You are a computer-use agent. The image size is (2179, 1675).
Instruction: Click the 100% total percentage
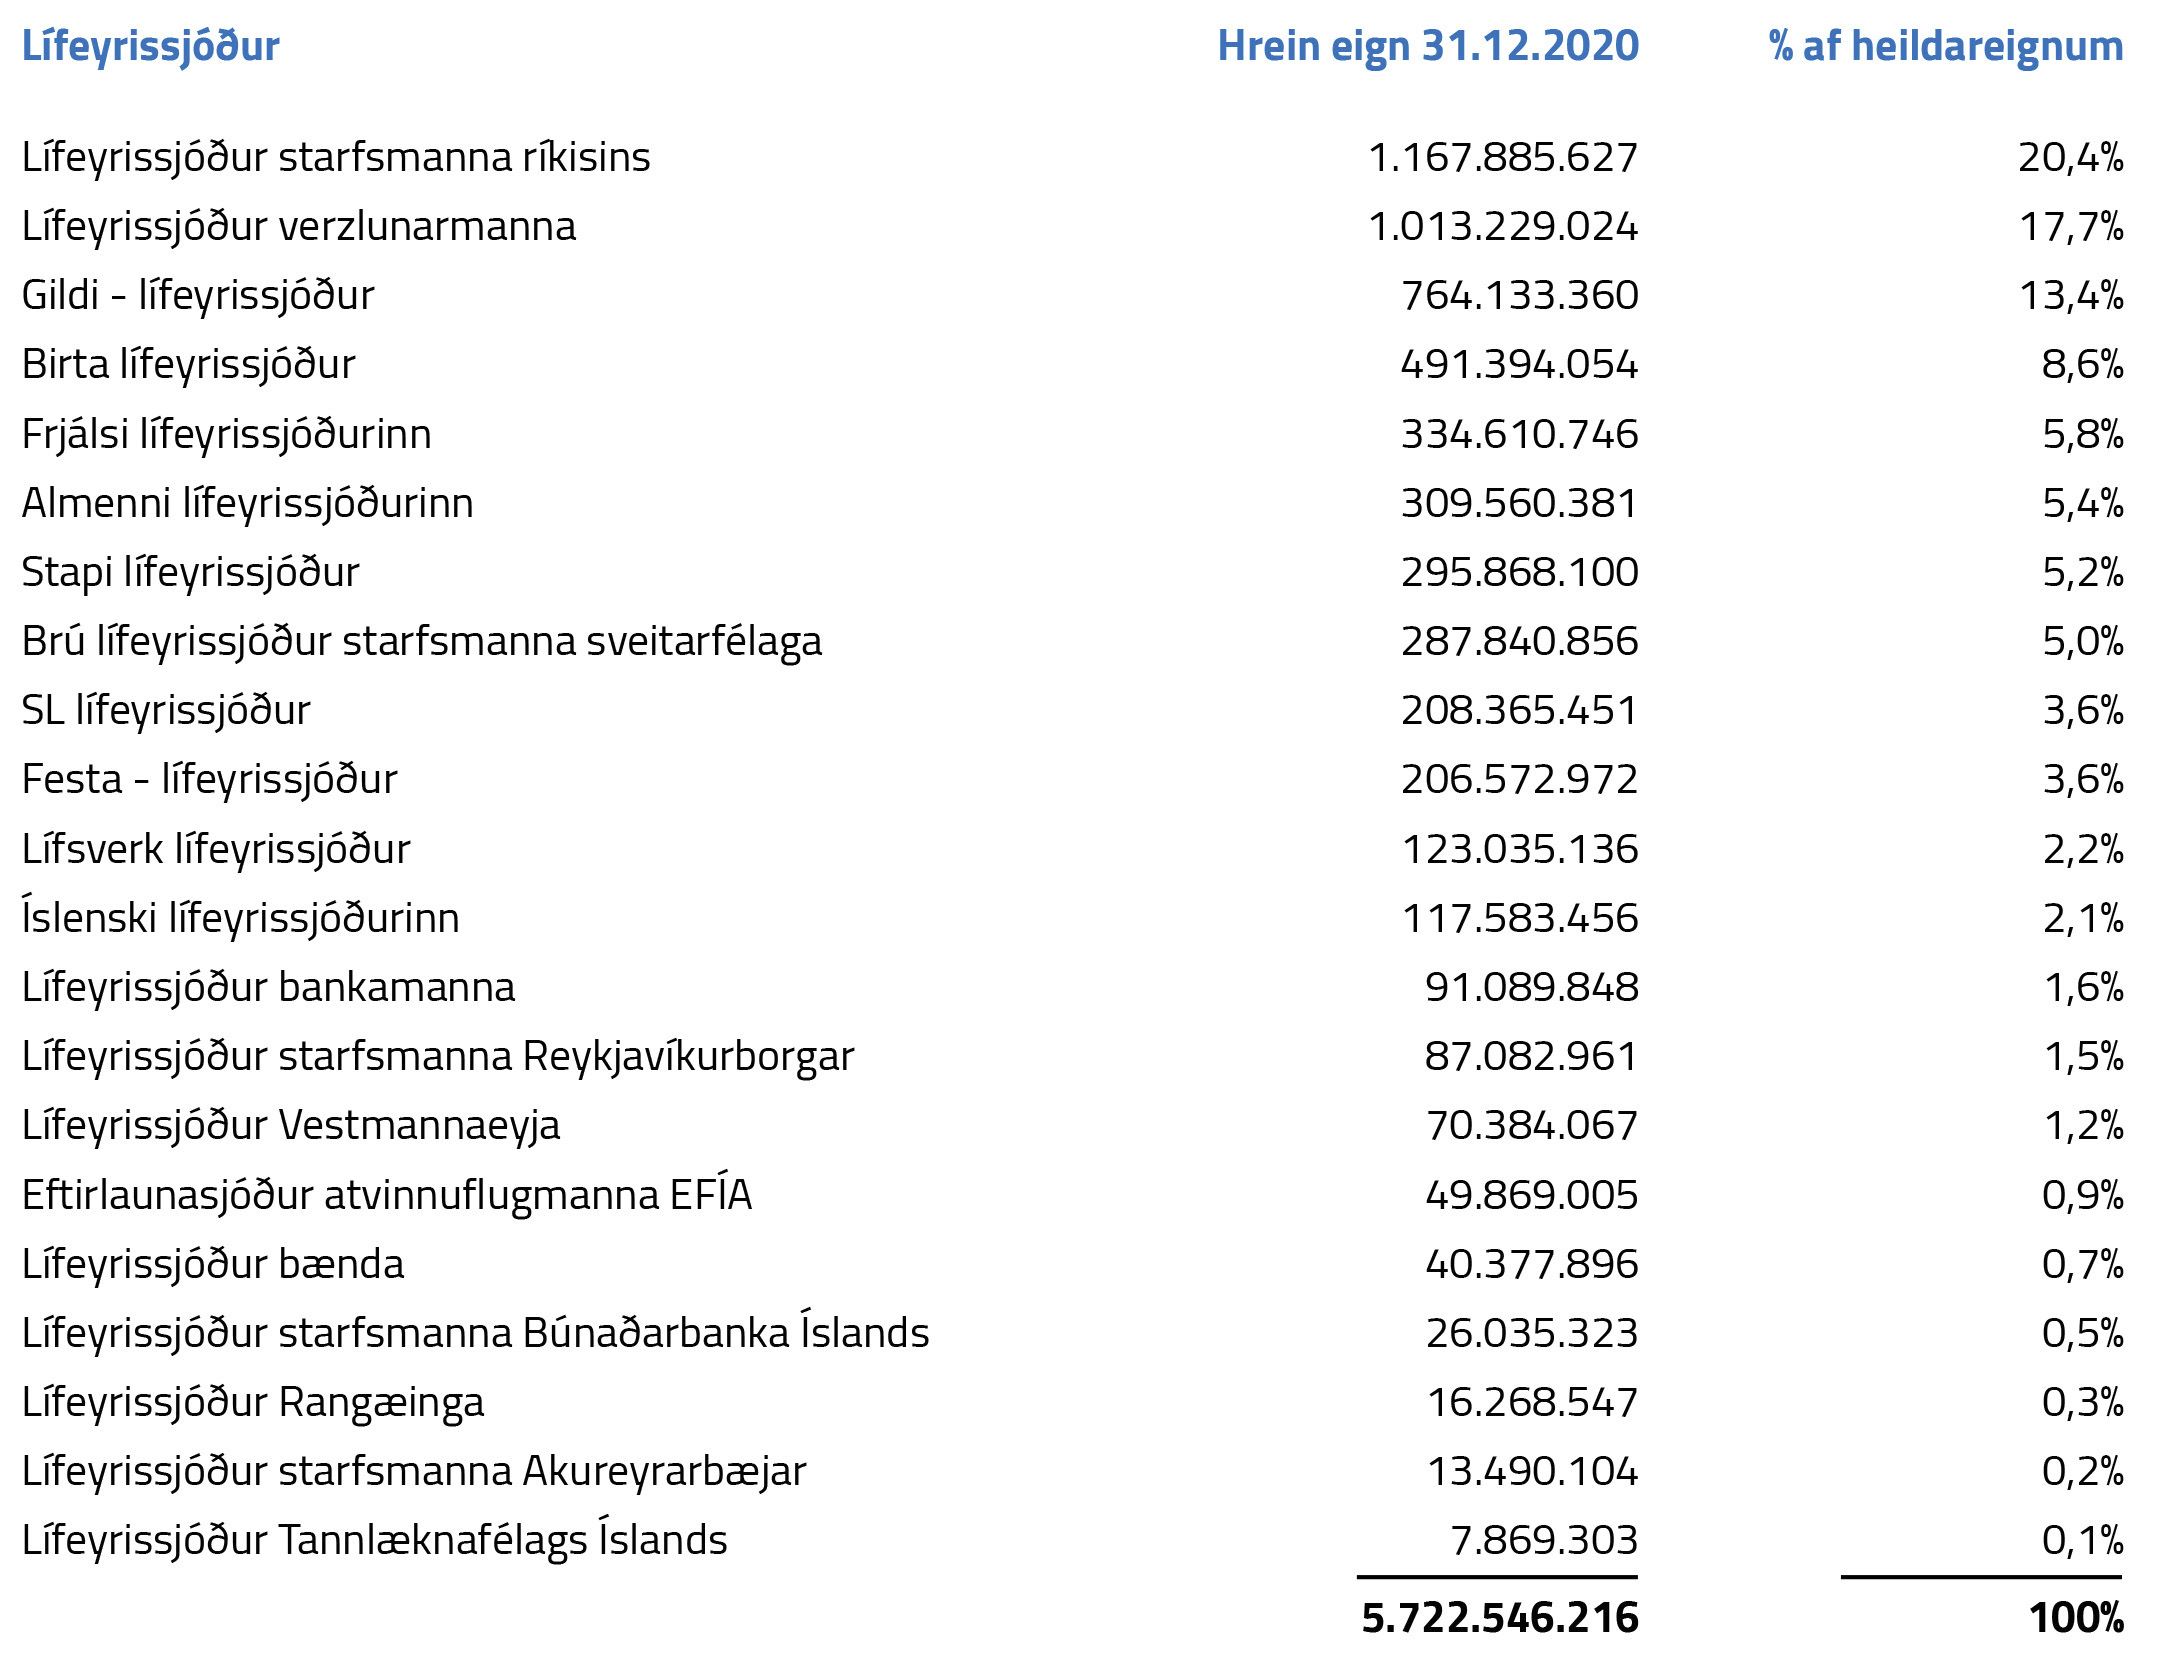[x=2075, y=1618]
